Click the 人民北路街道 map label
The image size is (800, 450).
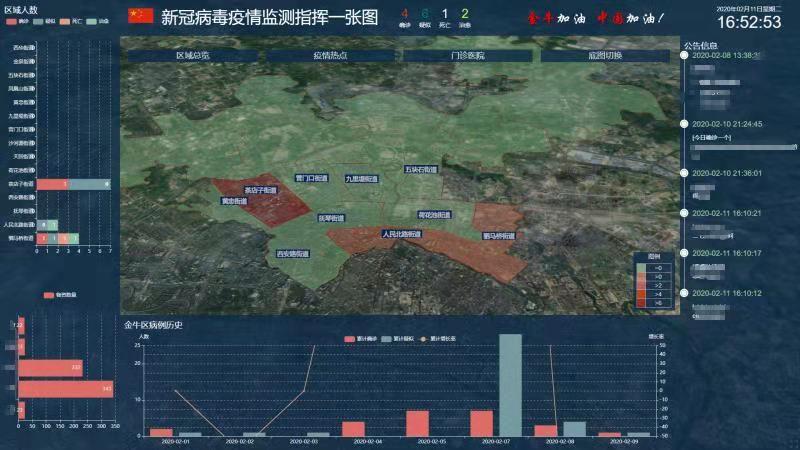[x=401, y=234]
